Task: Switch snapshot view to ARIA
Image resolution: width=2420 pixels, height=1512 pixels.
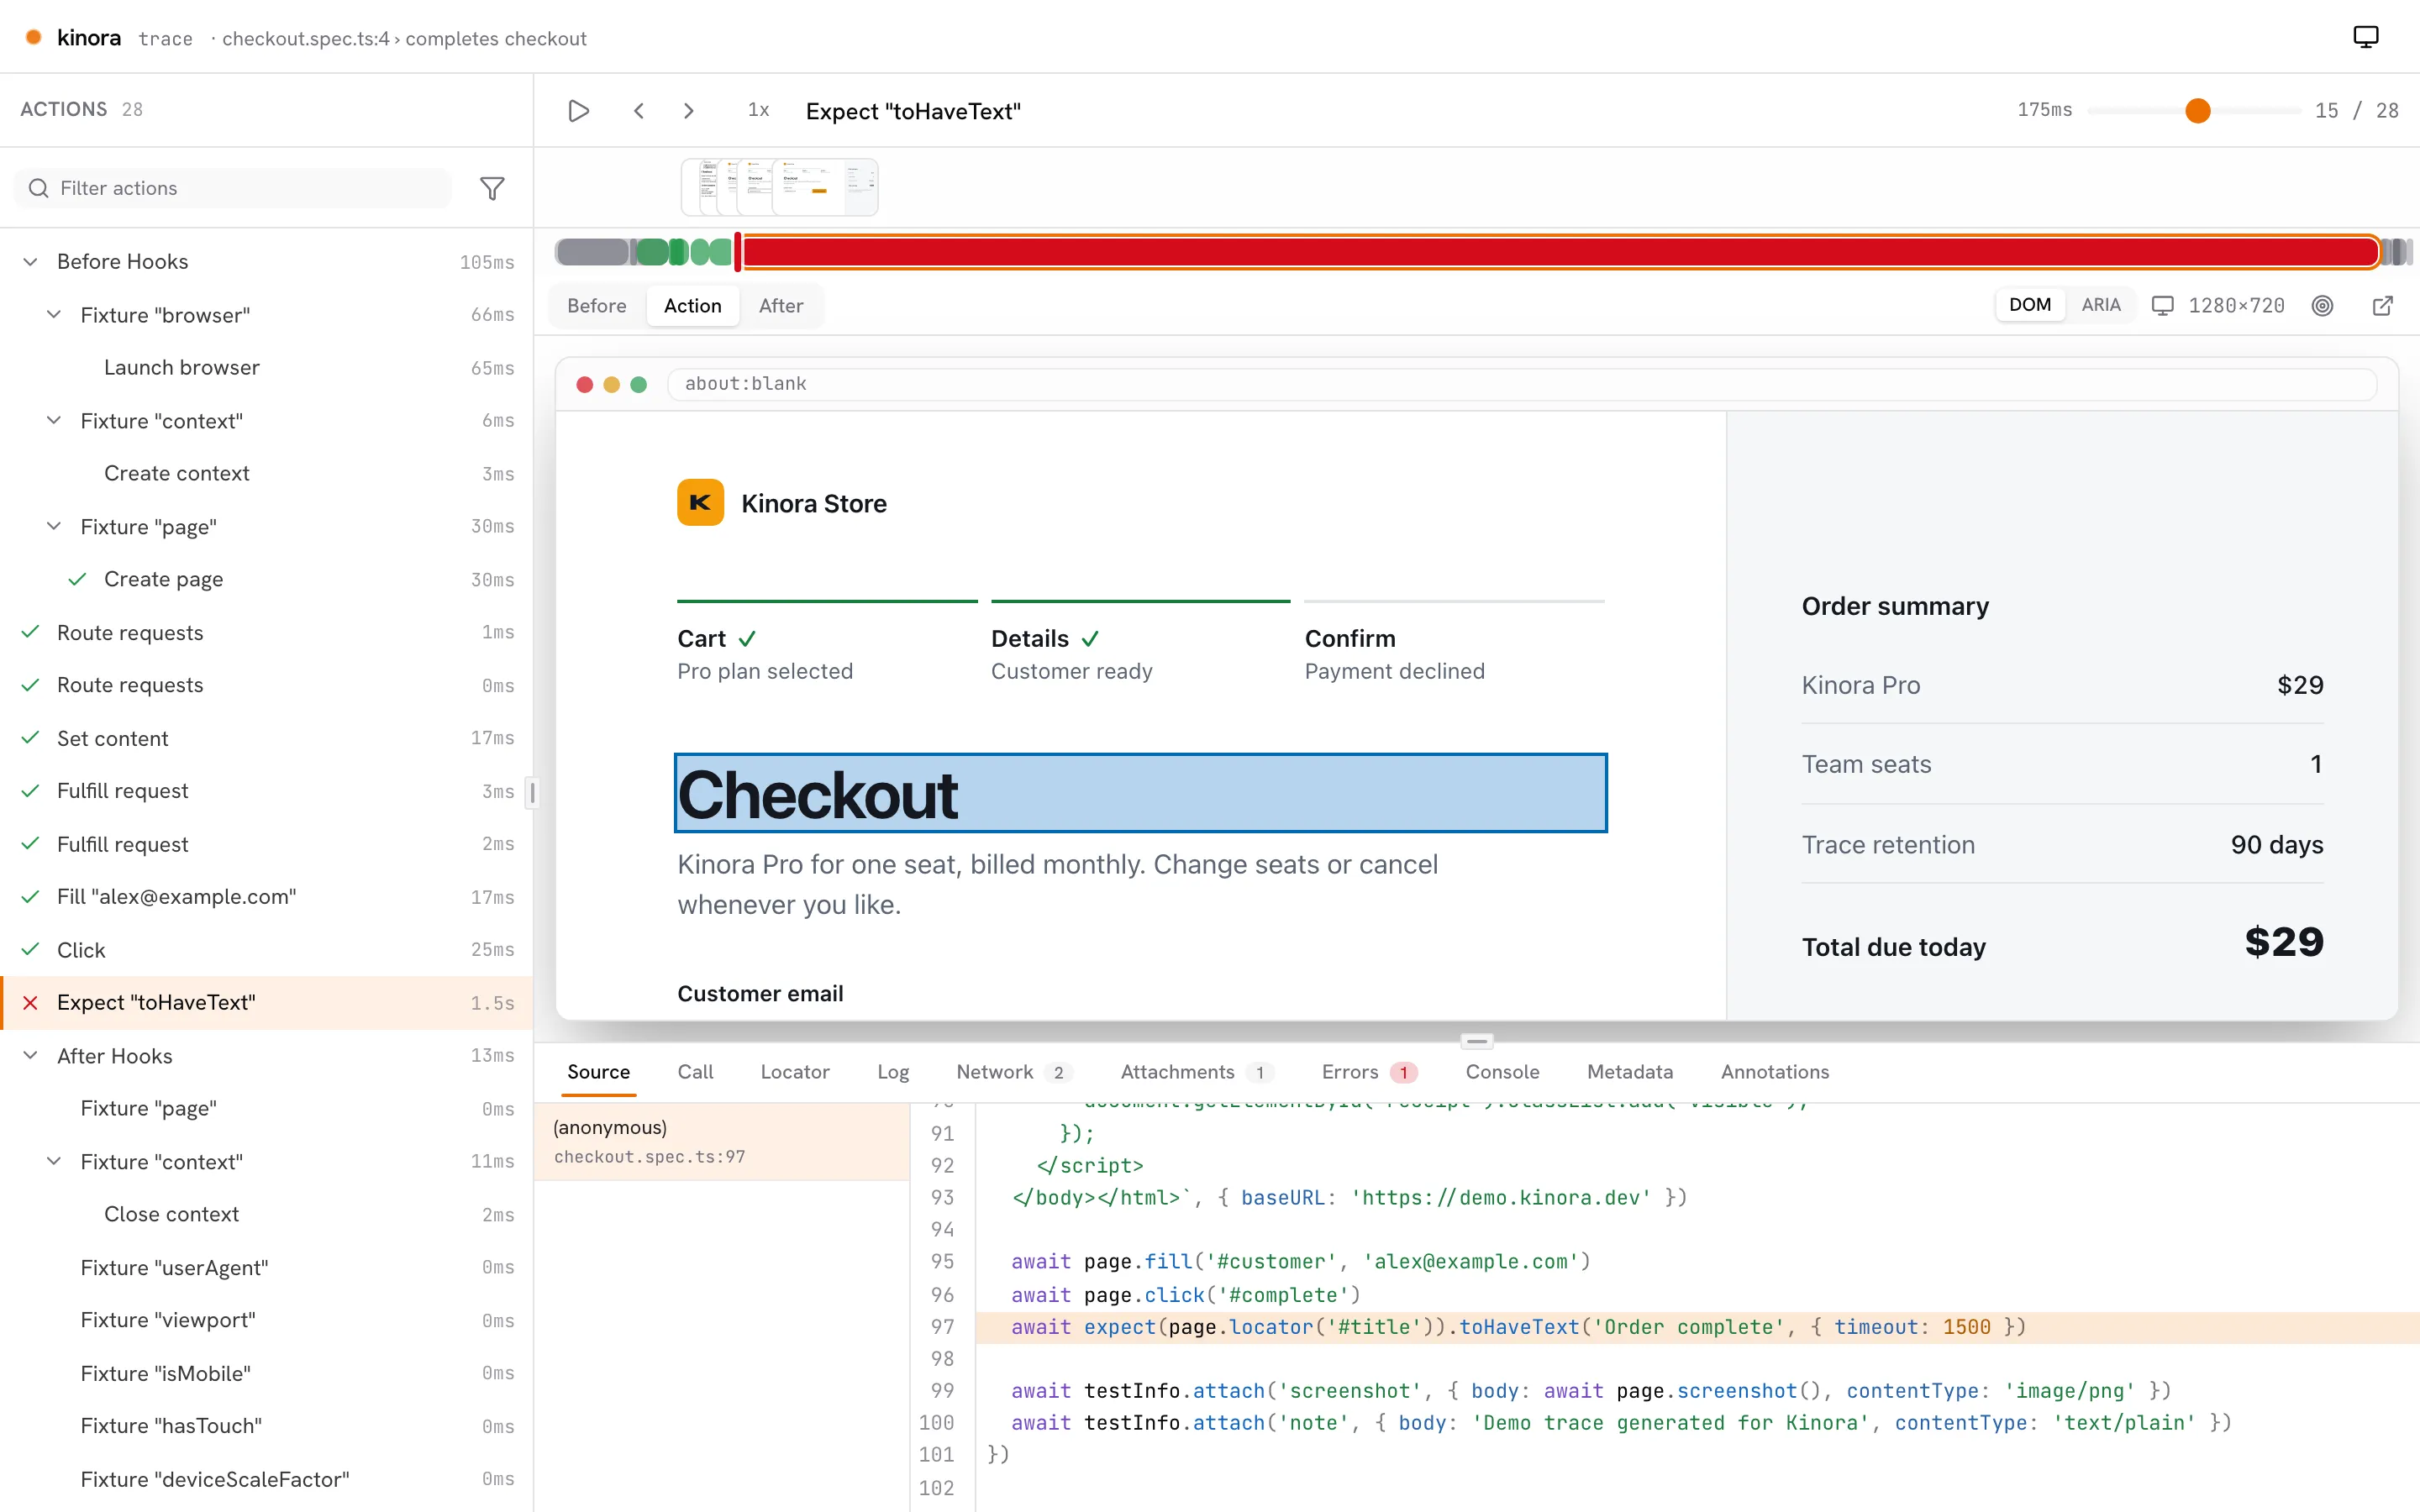Action: tap(2100, 305)
